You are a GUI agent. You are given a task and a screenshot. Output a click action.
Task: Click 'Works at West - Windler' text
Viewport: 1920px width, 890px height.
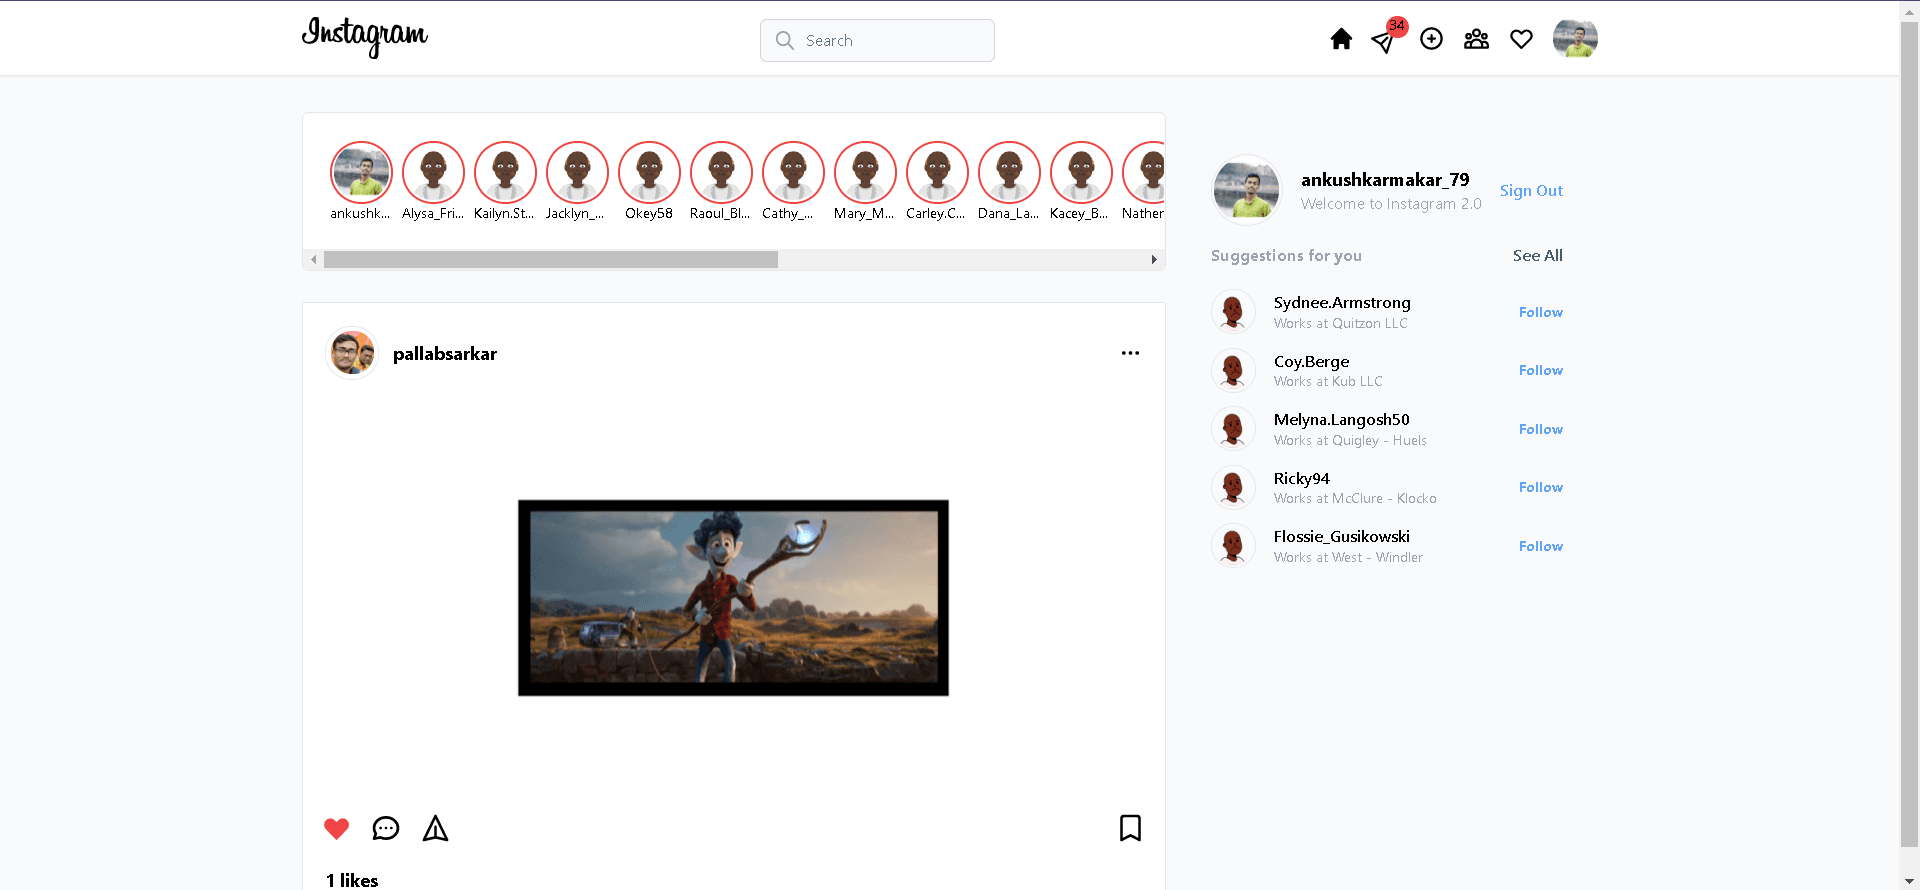tap(1348, 558)
